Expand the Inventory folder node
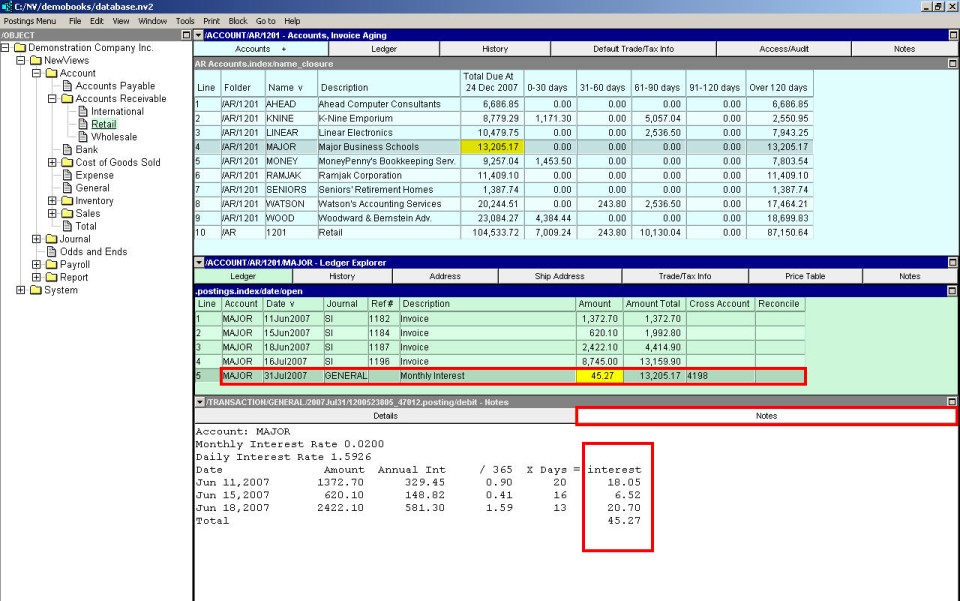Image resolution: width=960 pixels, height=601 pixels. pyautogui.click(x=52, y=201)
